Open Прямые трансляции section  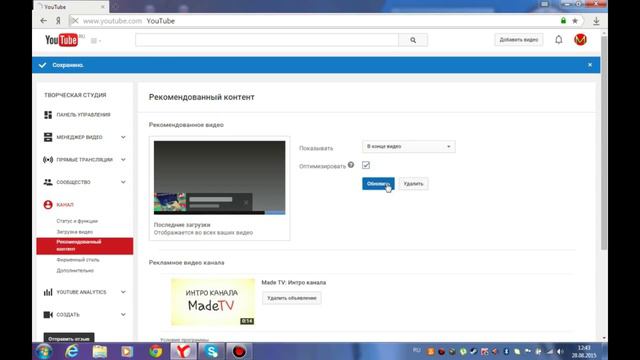pyautogui.click(x=84, y=160)
